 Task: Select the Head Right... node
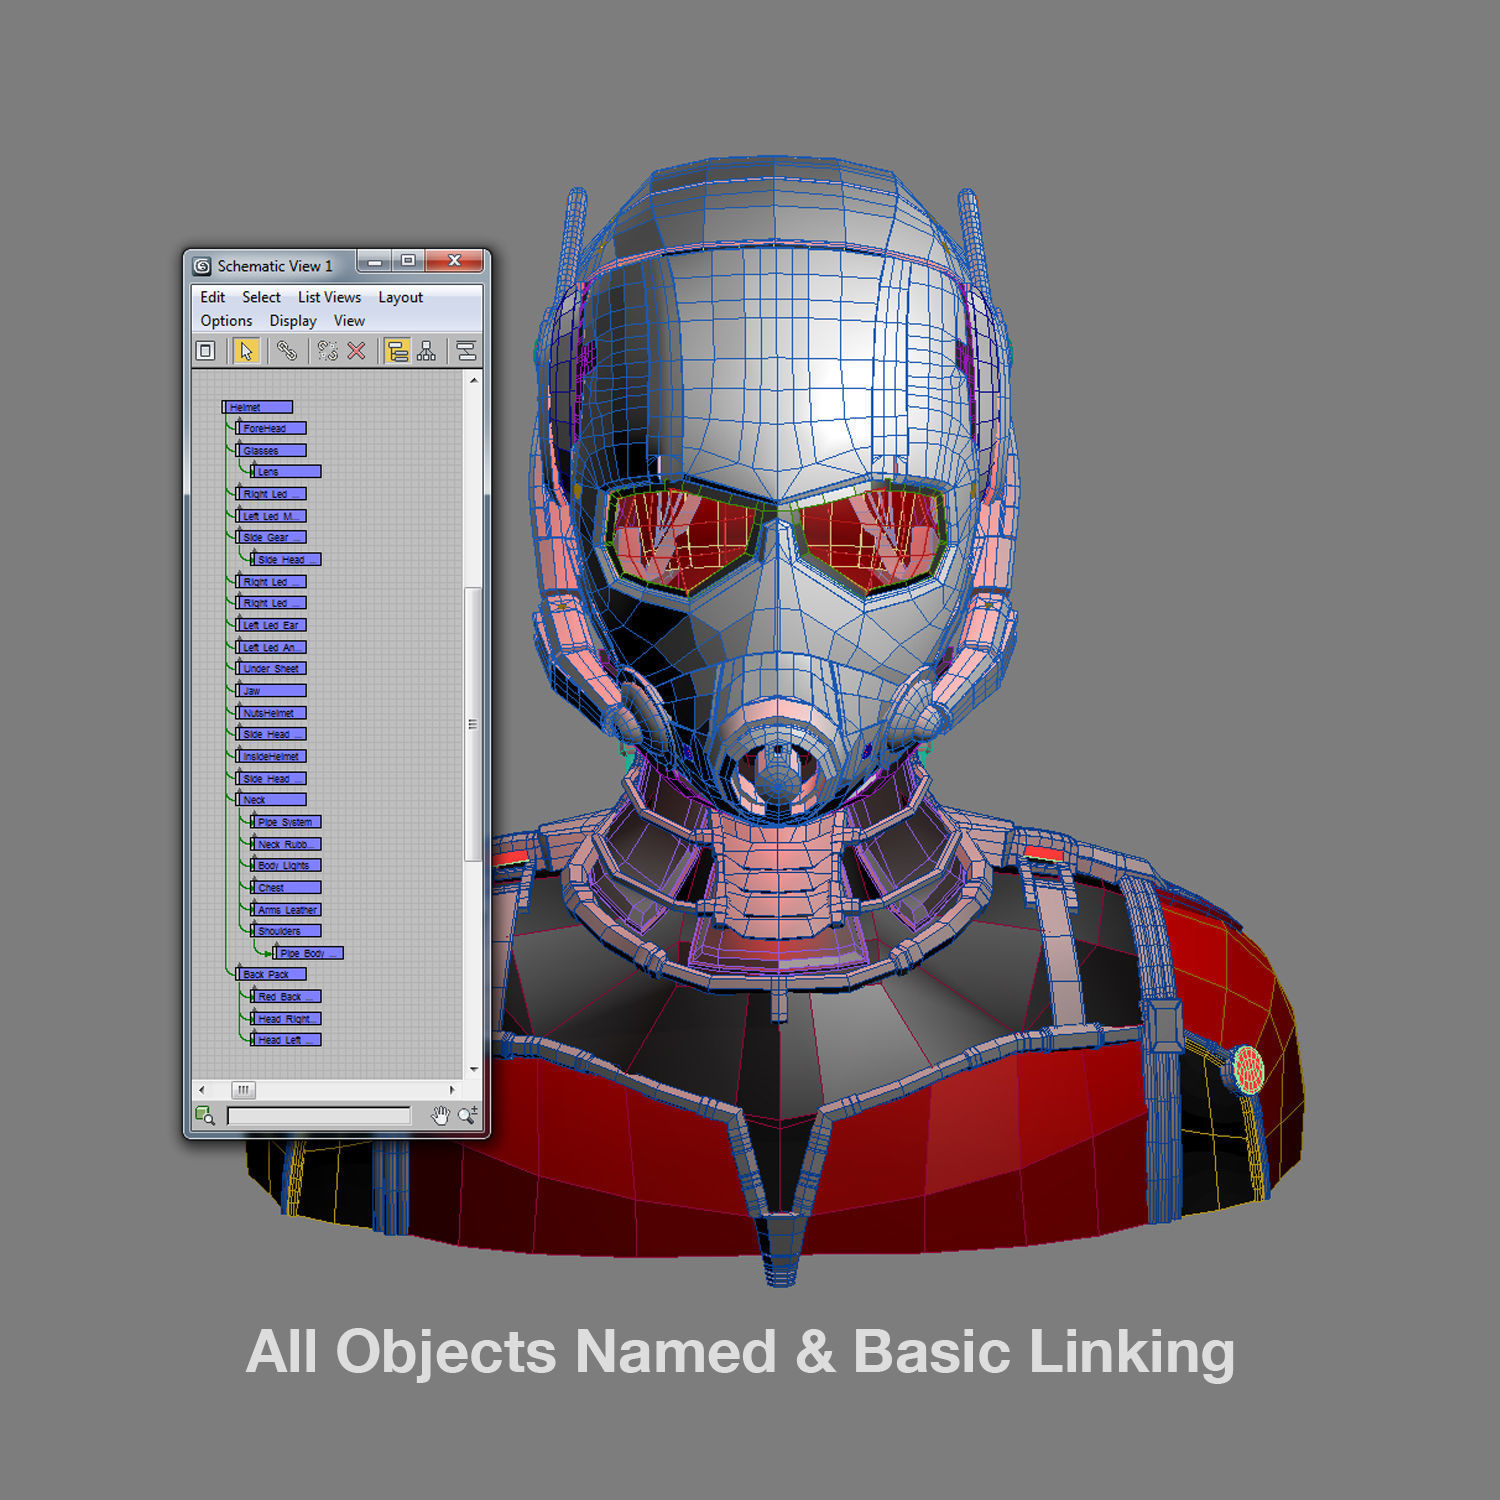(286, 1018)
